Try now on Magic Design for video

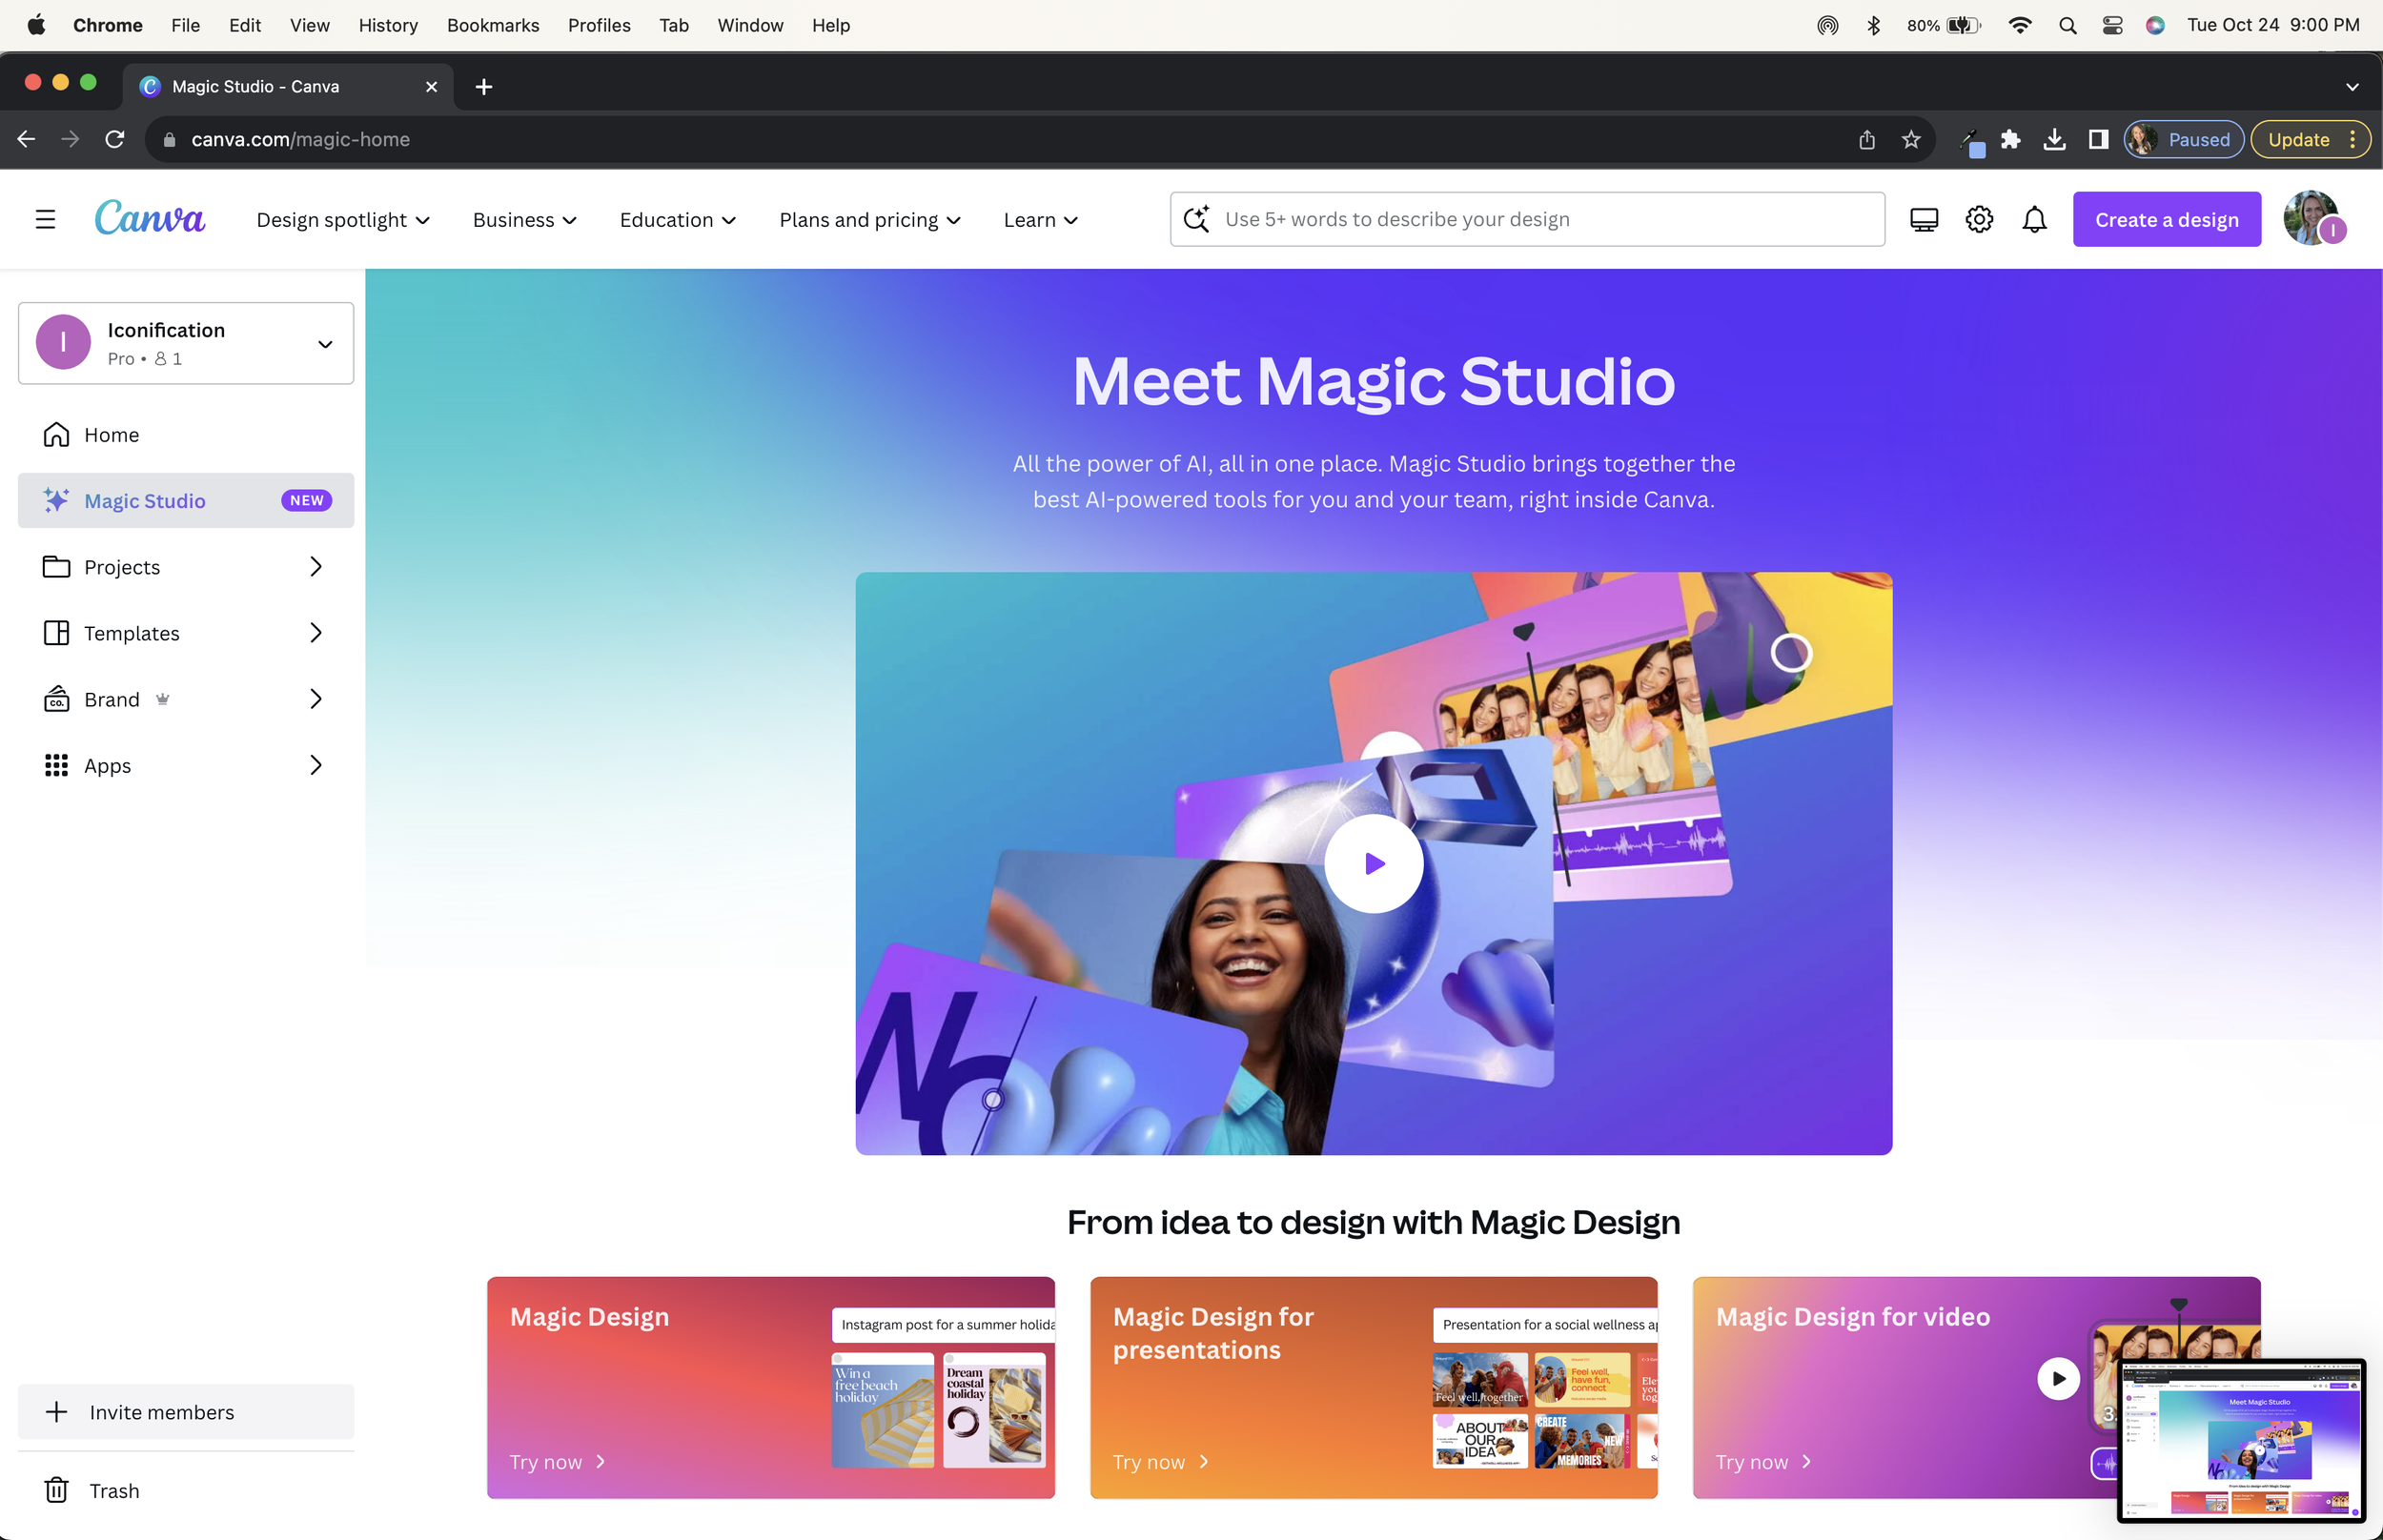[x=1763, y=1461]
